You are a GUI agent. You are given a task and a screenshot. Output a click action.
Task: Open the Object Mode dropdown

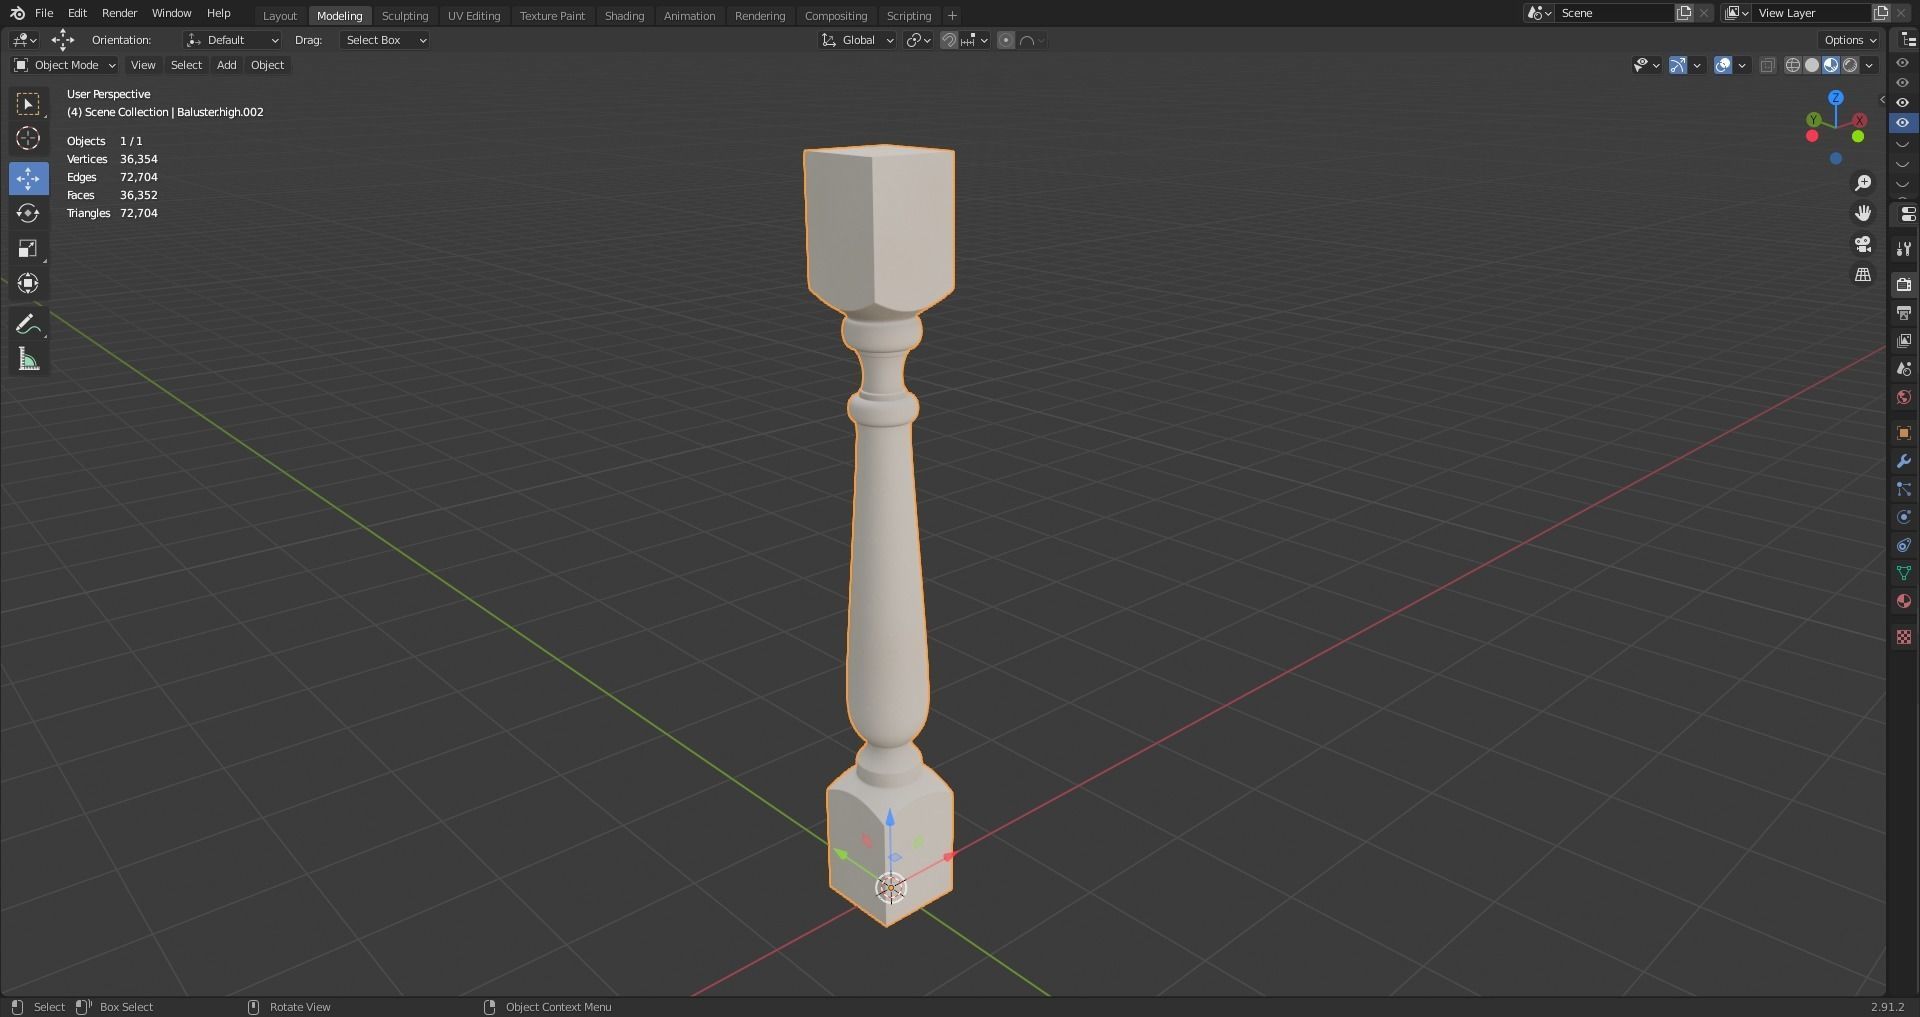pyautogui.click(x=65, y=65)
